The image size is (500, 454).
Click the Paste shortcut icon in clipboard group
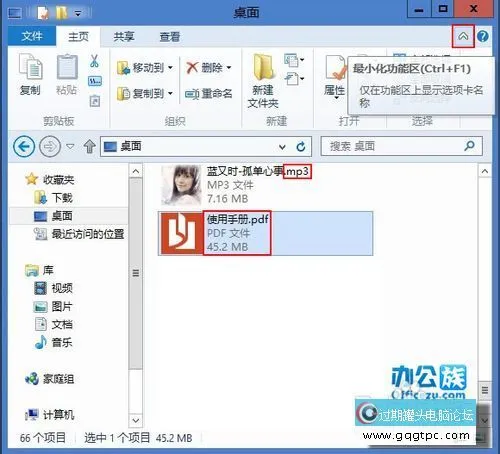click(95, 101)
